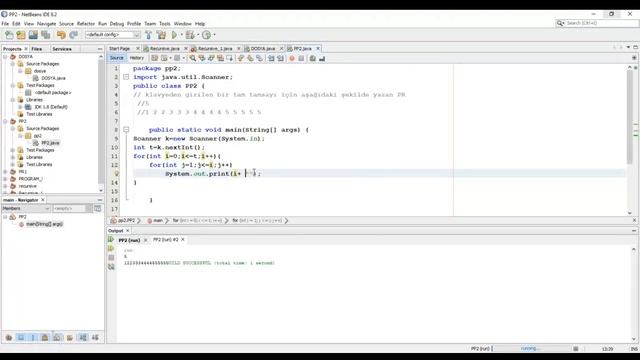Click the Start Macro Recording red icon
This screenshot has height=360, width=640.
click(x=292, y=58)
